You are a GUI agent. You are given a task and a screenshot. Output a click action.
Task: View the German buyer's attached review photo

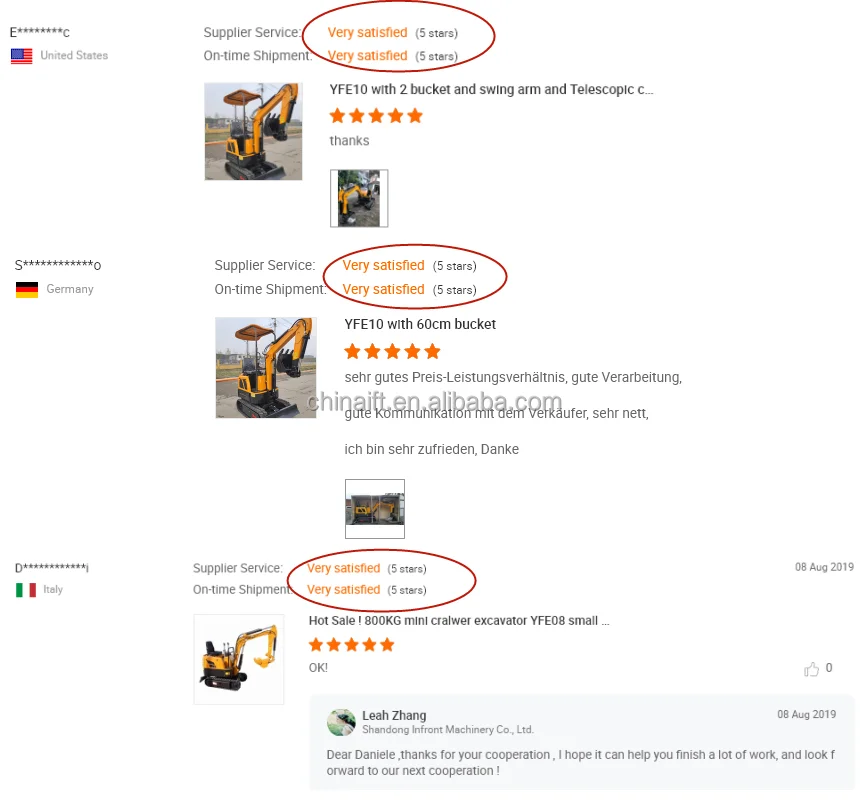pos(375,509)
